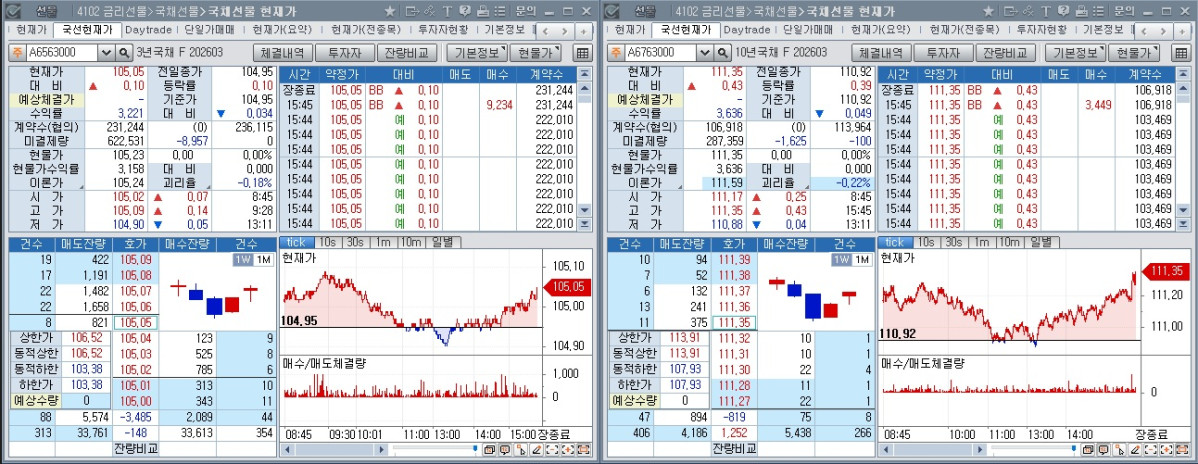1198x464 pixels.
Task: Switch to 현재가 tab in left window
Action: pyautogui.click(x=31, y=31)
